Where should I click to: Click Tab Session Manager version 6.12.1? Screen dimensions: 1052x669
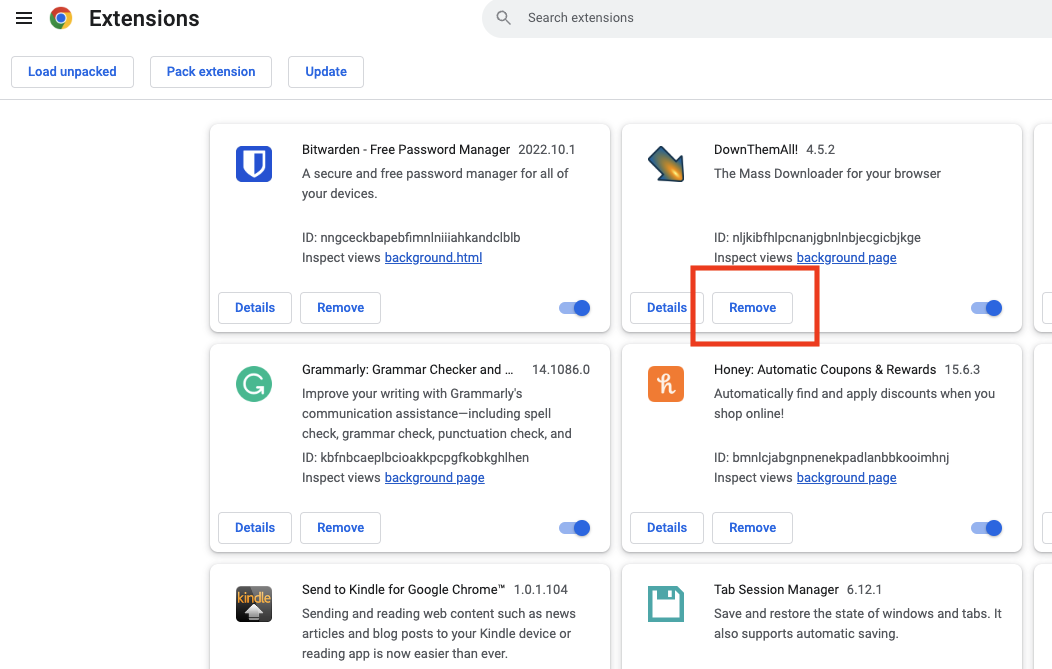[x=864, y=590]
